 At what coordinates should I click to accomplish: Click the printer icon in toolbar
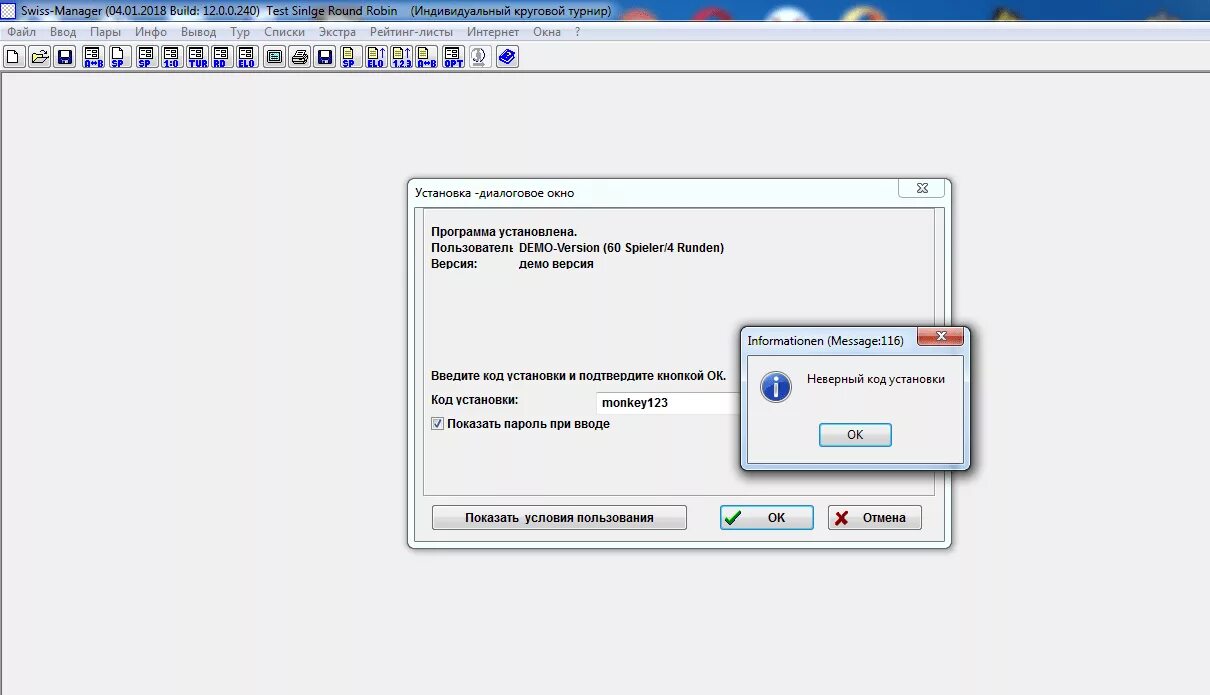coord(300,57)
